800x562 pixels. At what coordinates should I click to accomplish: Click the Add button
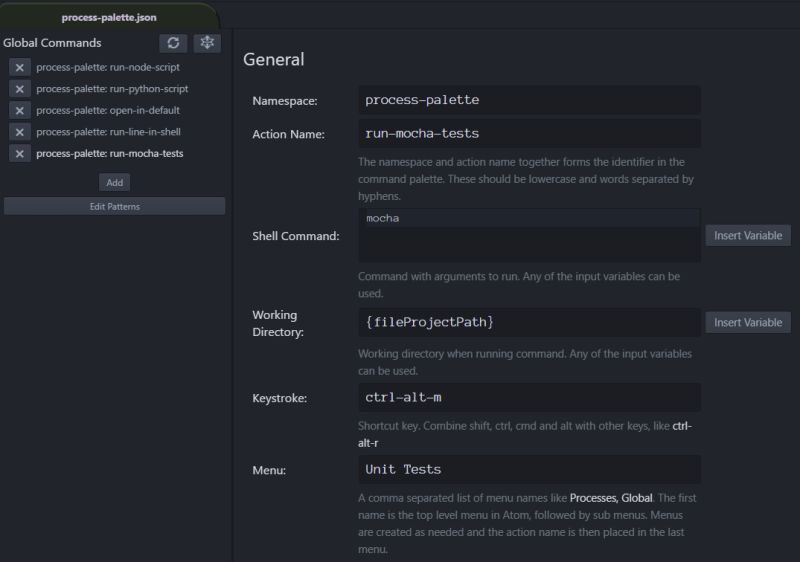click(x=114, y=183)
